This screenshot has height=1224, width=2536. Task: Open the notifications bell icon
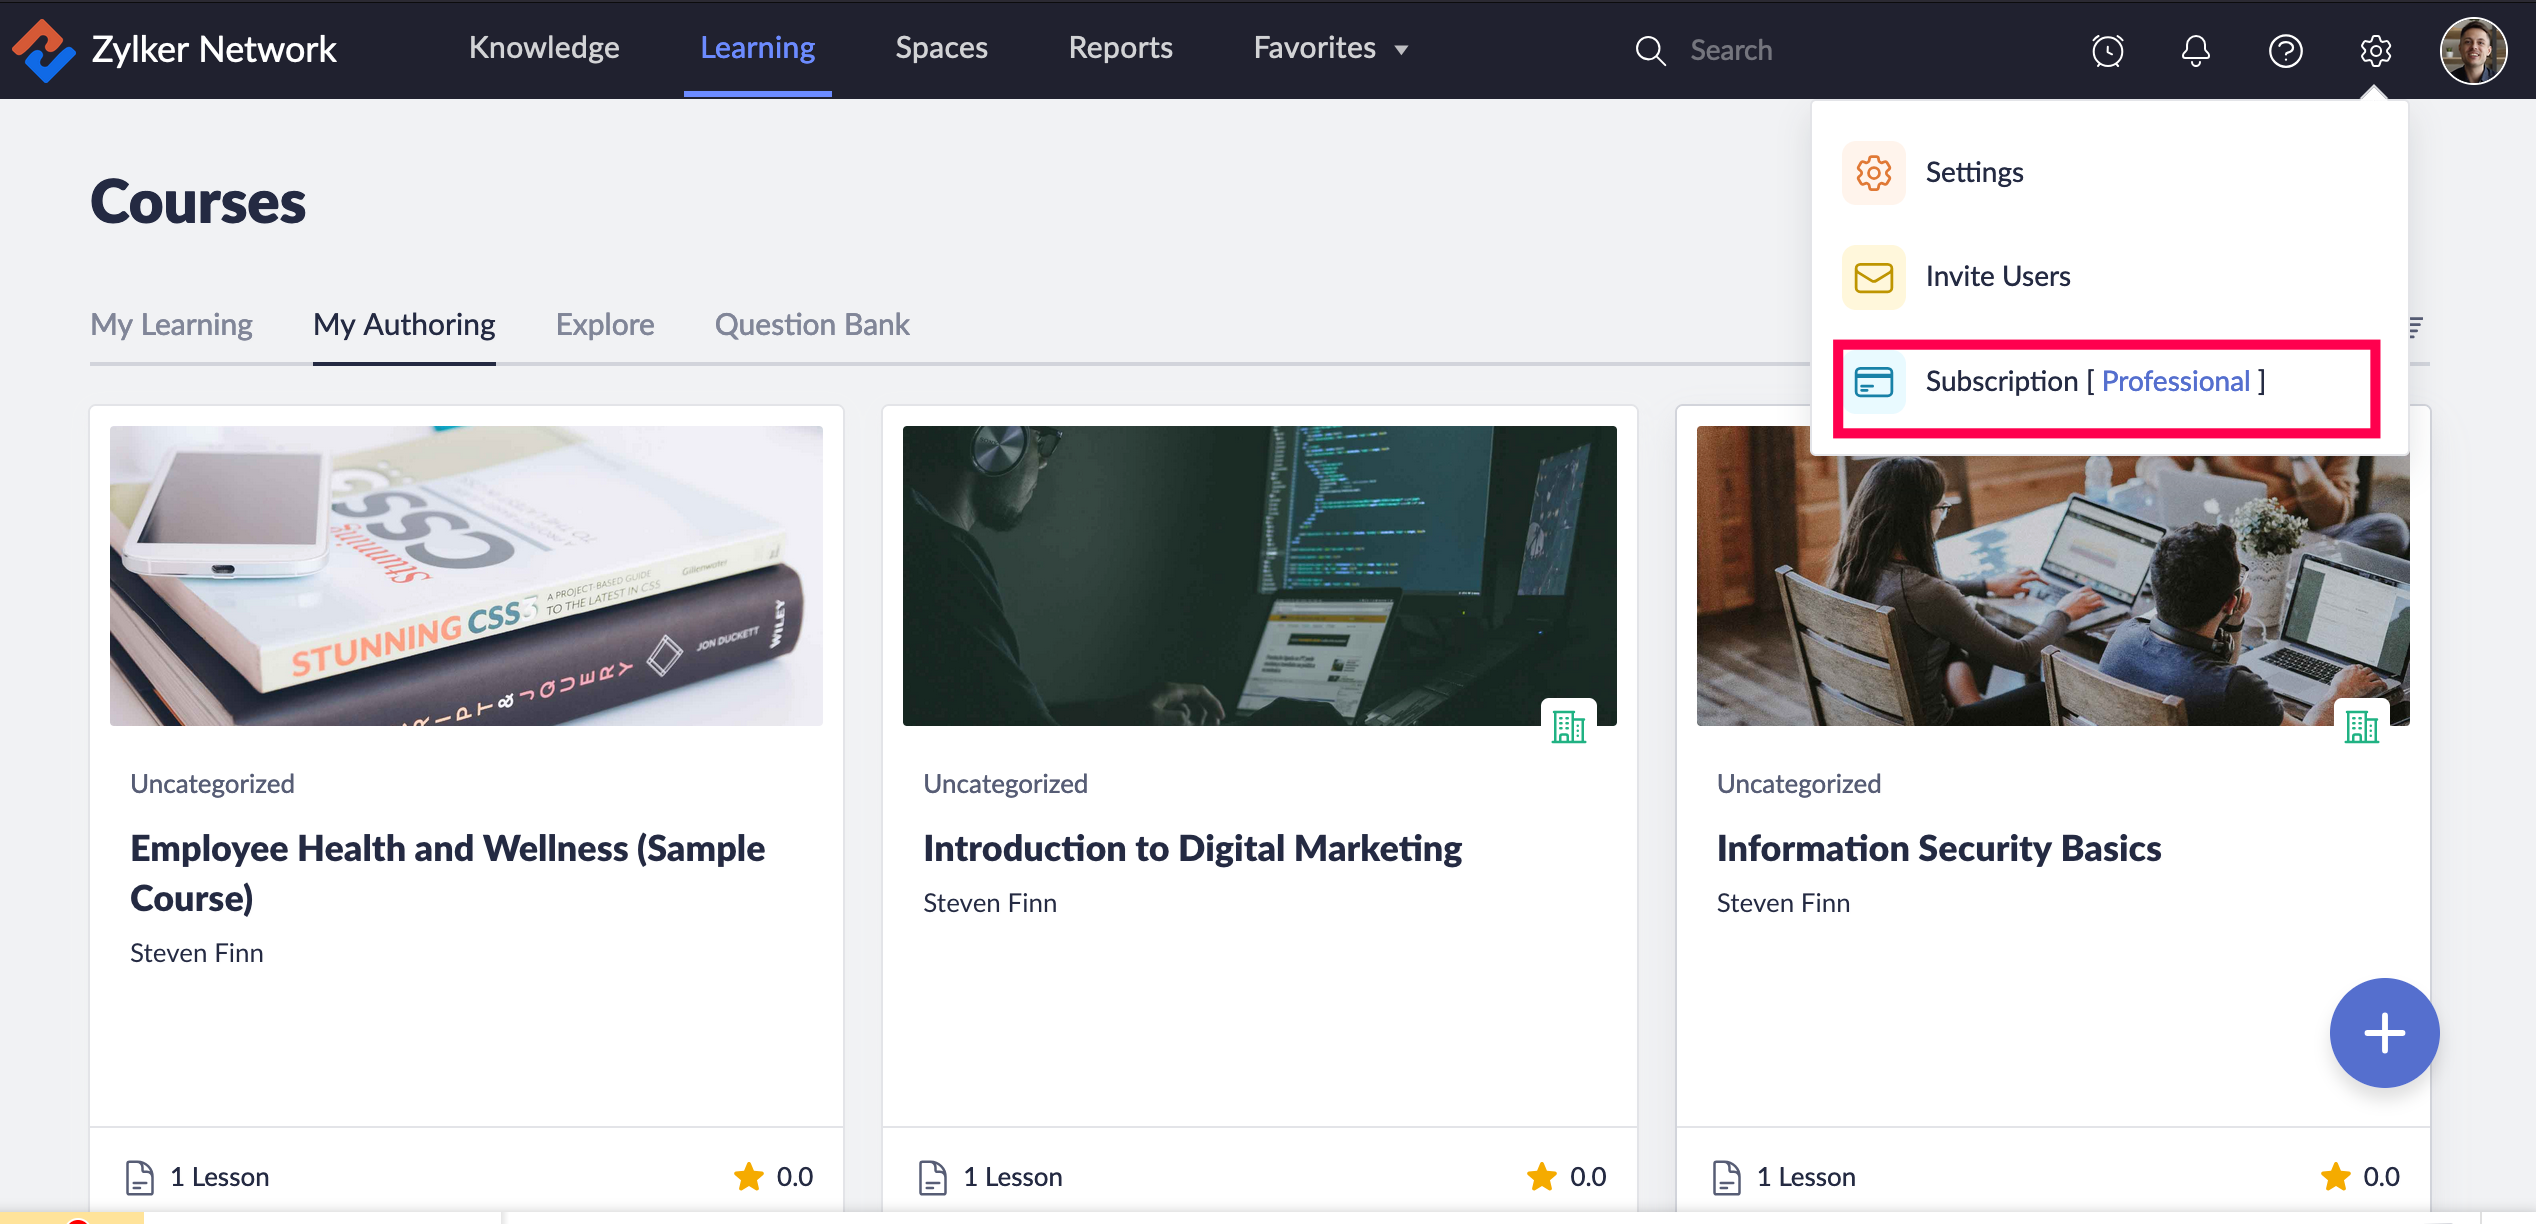[x=2195, y=50]
